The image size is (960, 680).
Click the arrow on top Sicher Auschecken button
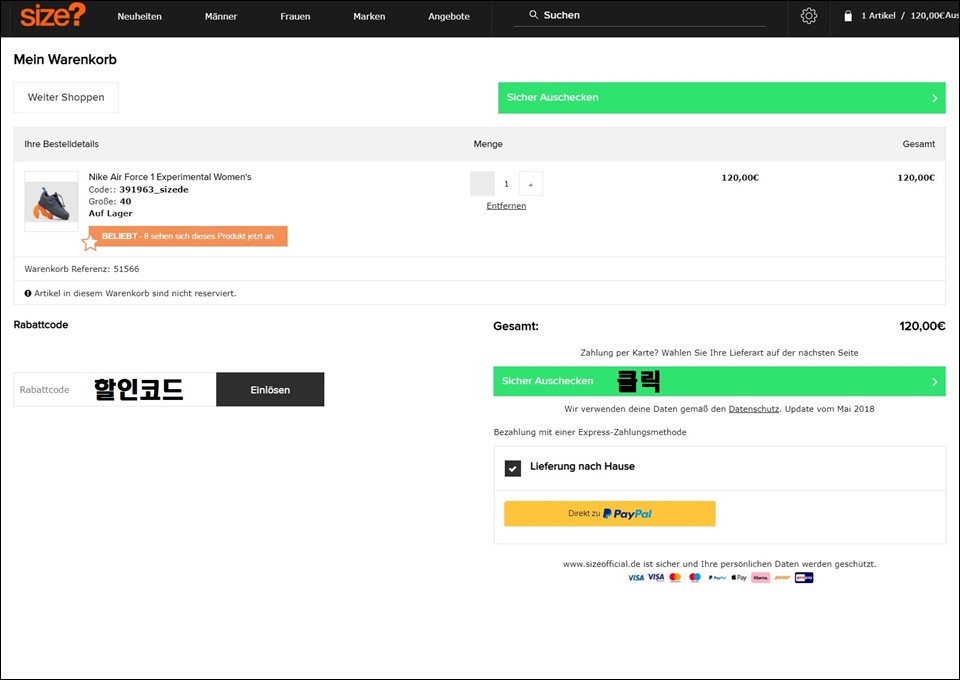pos(935,98)
